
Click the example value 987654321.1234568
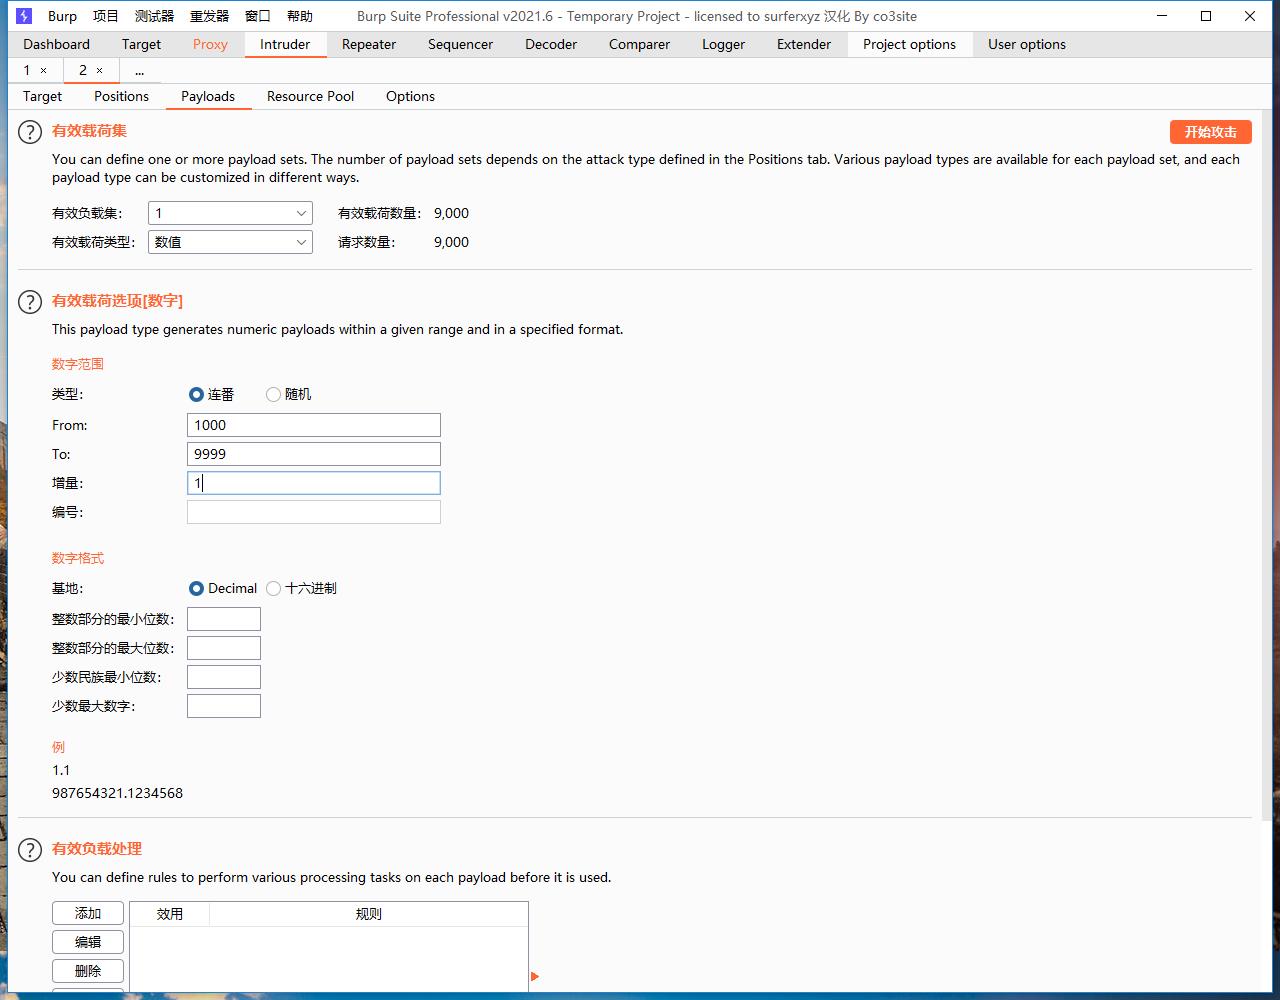[x=118, y=793]
